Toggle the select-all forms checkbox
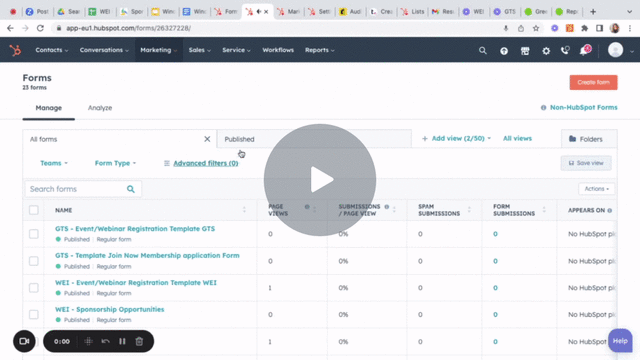This screenshot has width=640, height=360. 34,210
